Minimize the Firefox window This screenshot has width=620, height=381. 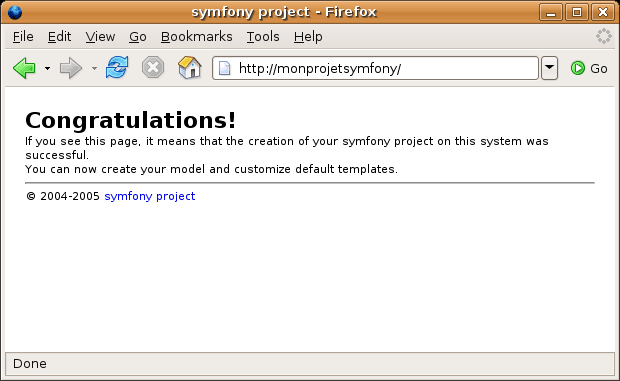[x=551, y=12]
